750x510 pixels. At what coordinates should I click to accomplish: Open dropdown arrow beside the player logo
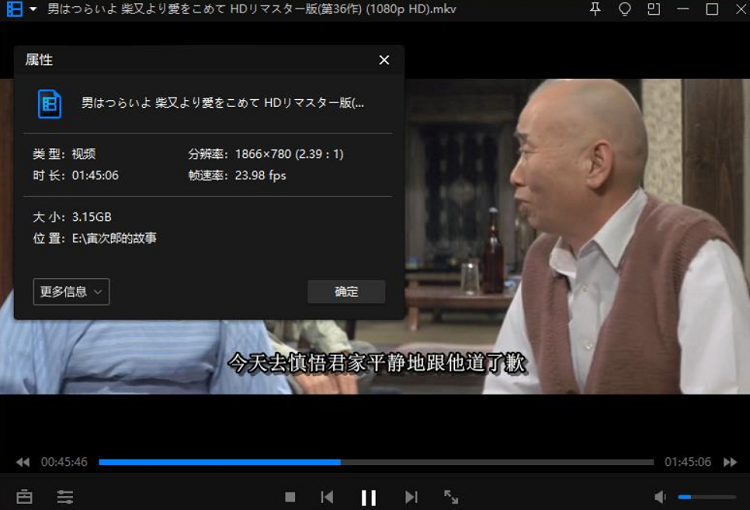pyautogui.click(x=33, y=10)
